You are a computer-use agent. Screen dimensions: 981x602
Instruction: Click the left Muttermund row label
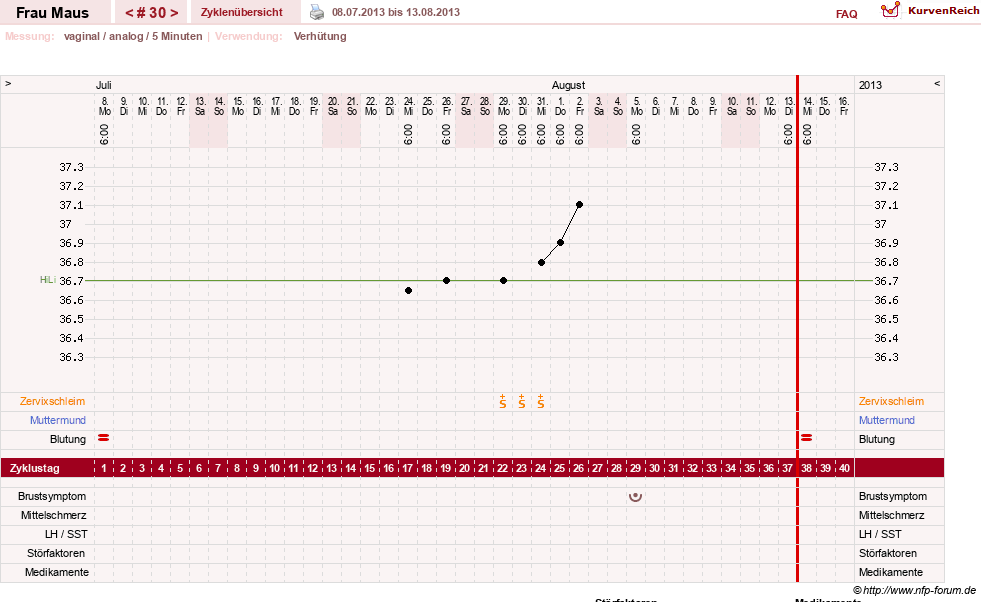(58, 421)
